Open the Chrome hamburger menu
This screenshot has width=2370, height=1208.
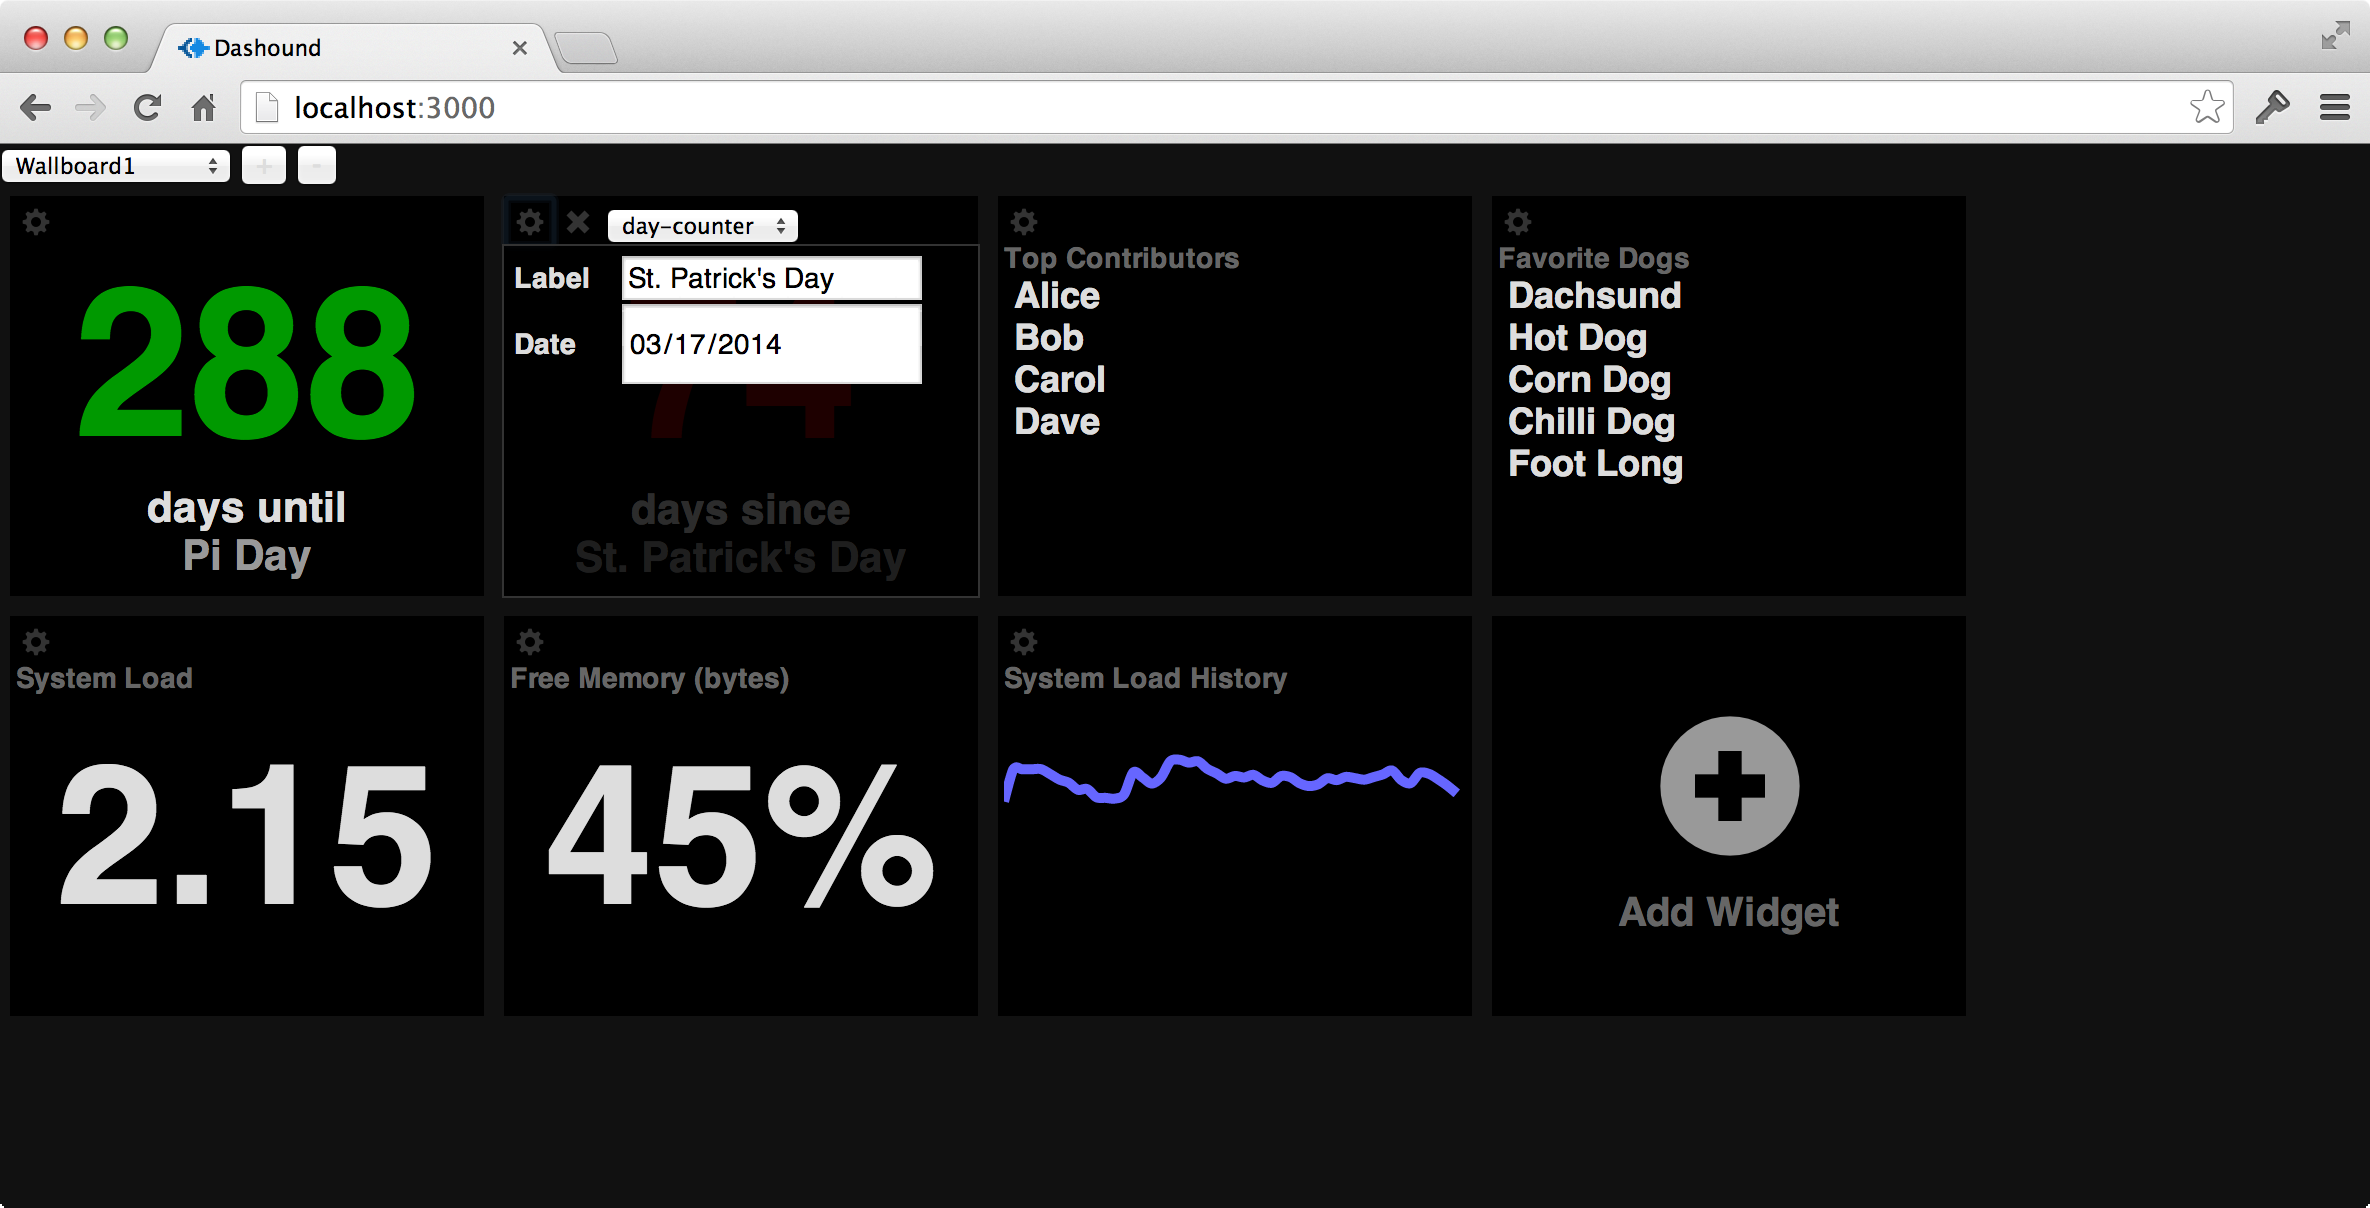(x=2335, y=108)
